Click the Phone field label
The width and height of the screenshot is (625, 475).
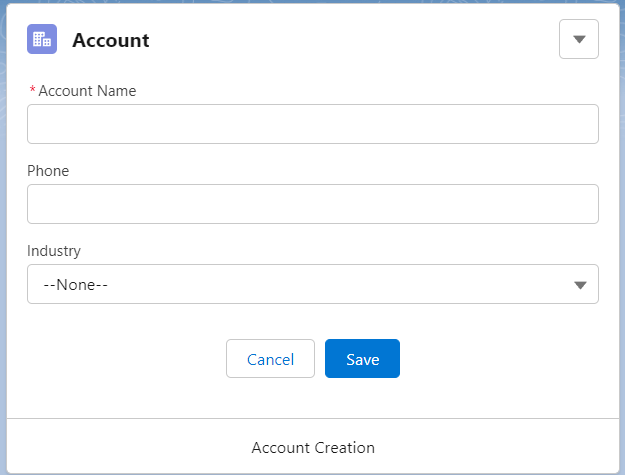click(48, 171)
